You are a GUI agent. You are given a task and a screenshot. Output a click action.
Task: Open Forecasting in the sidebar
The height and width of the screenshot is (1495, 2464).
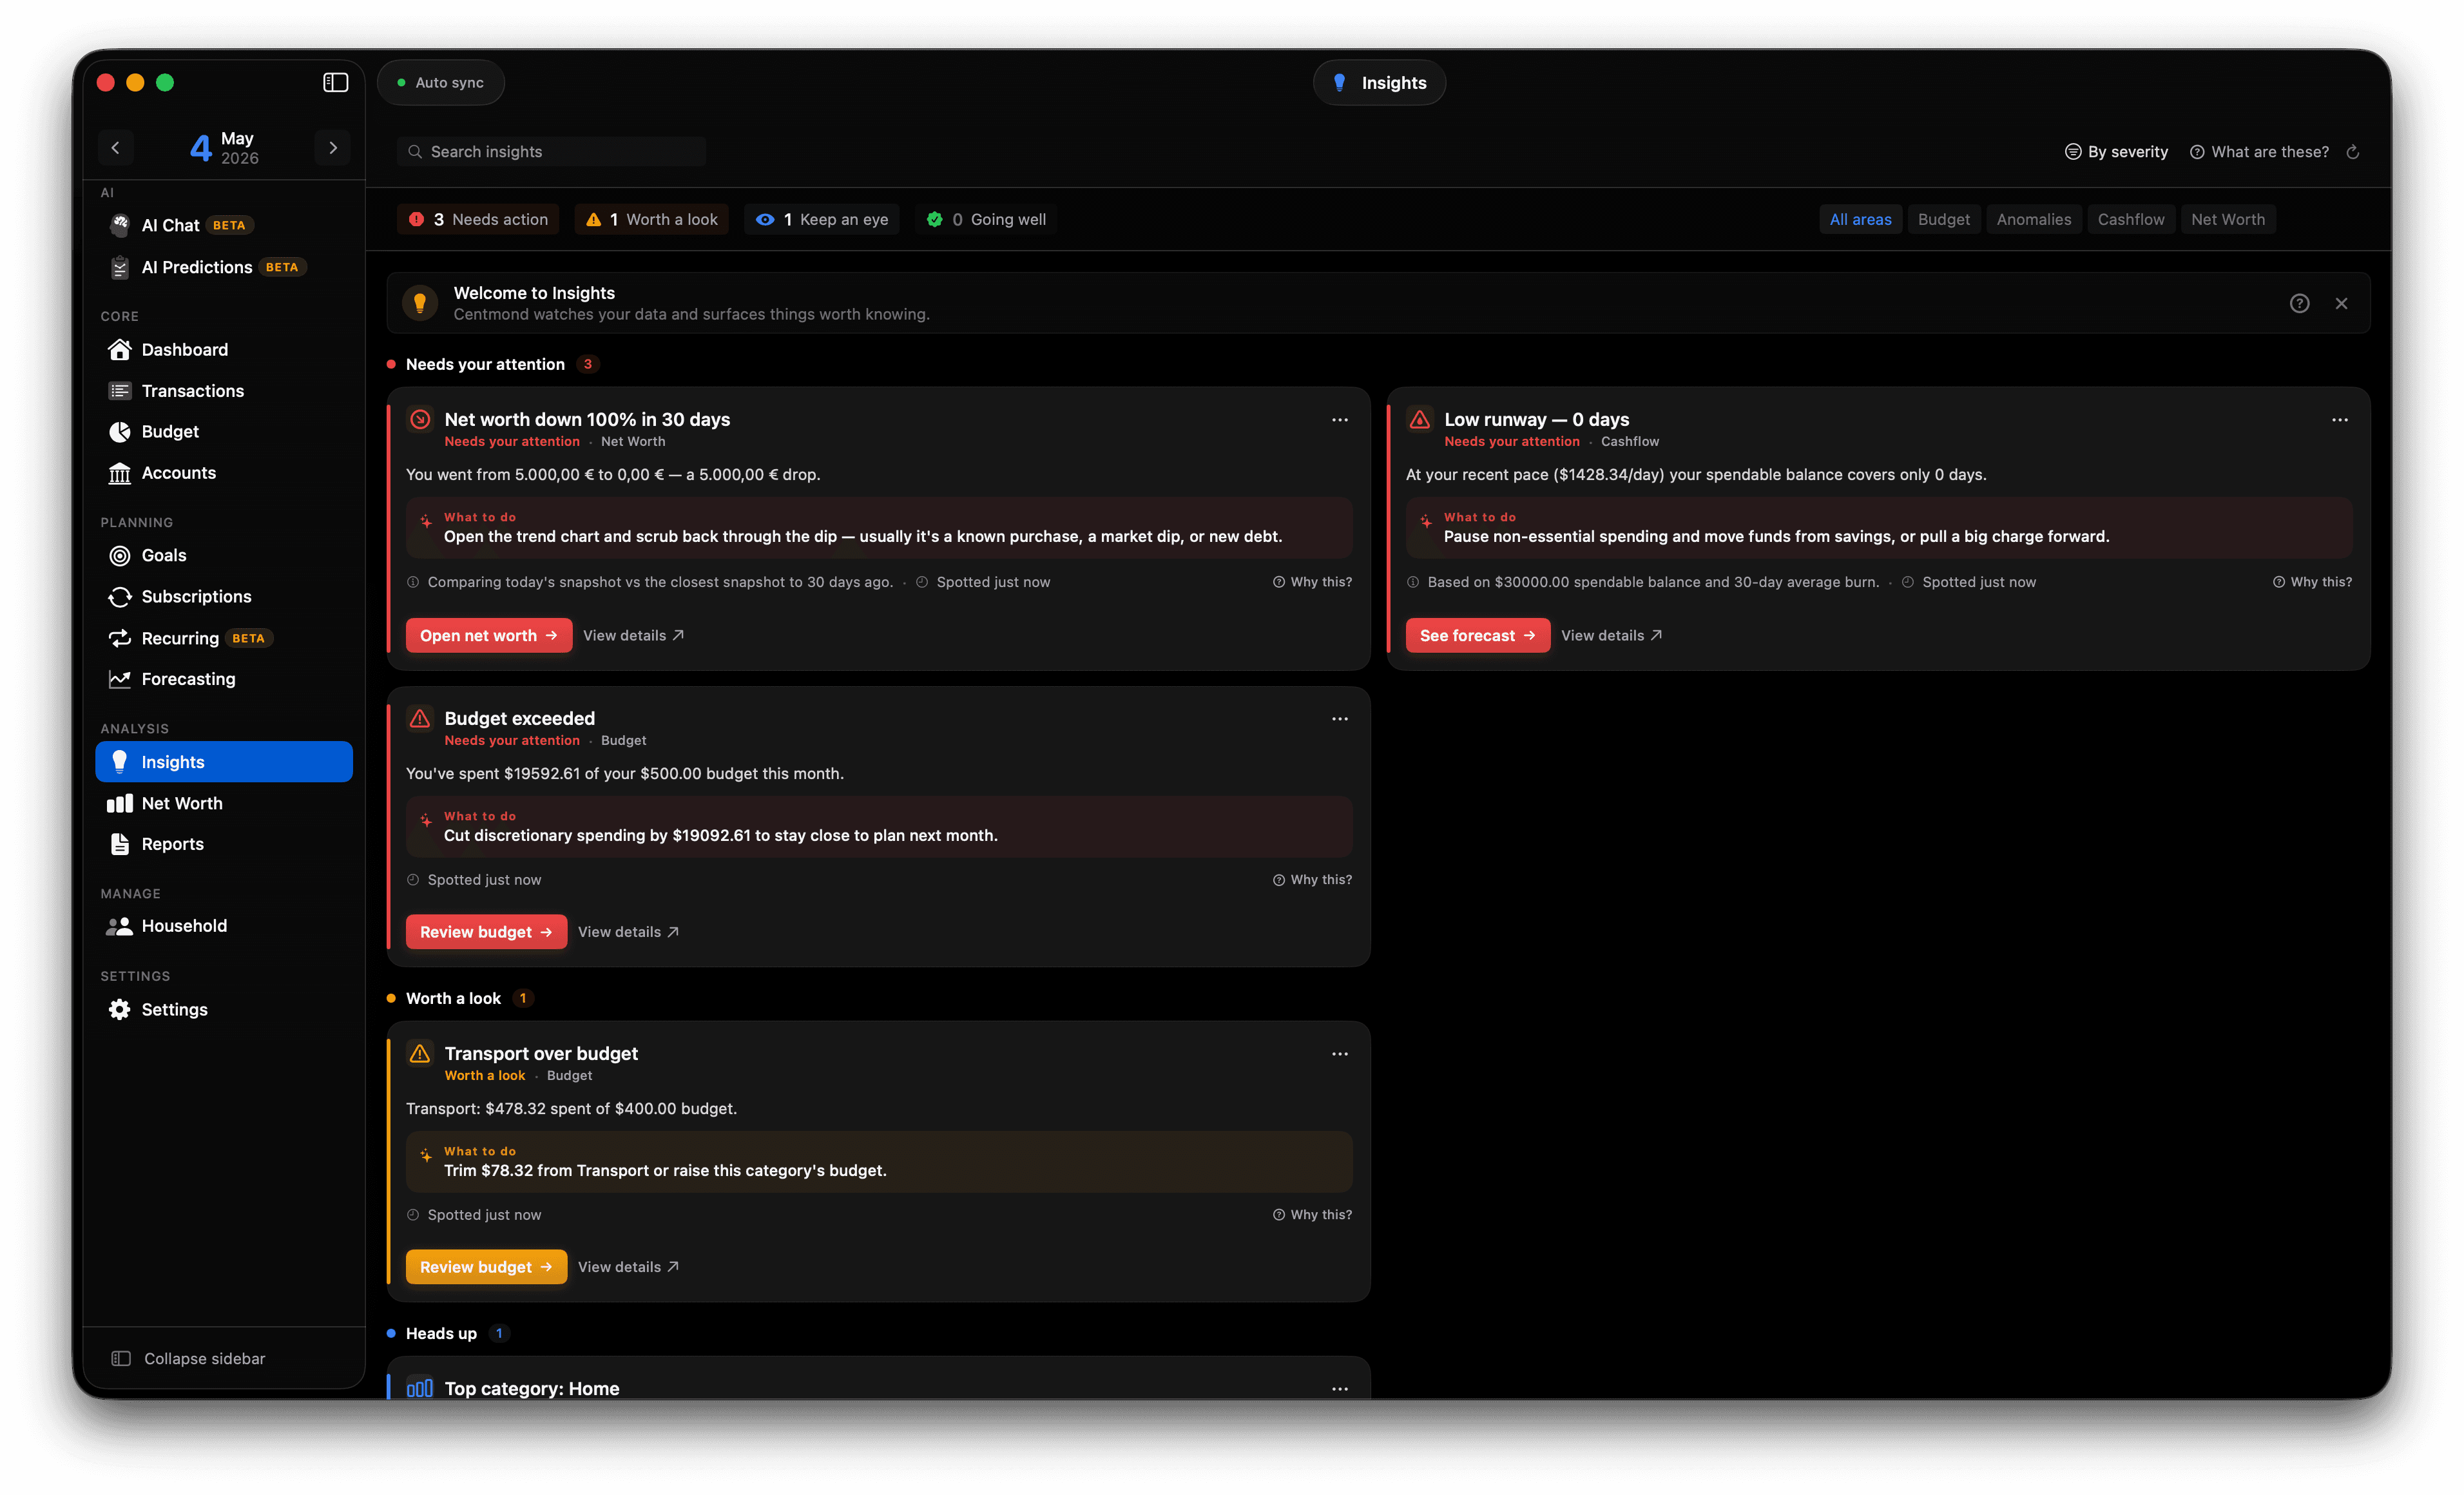point(224,679)
